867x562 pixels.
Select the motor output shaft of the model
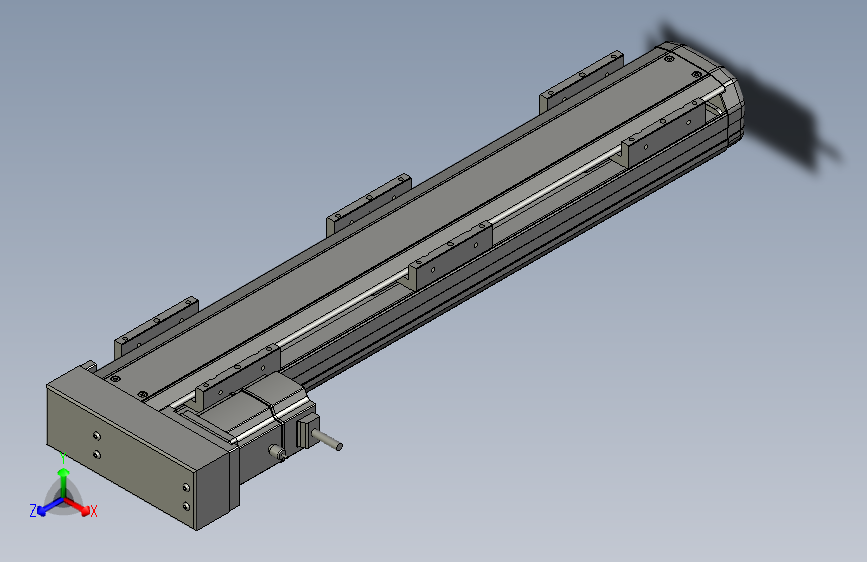pyautogui.click(x=328, y=440)
